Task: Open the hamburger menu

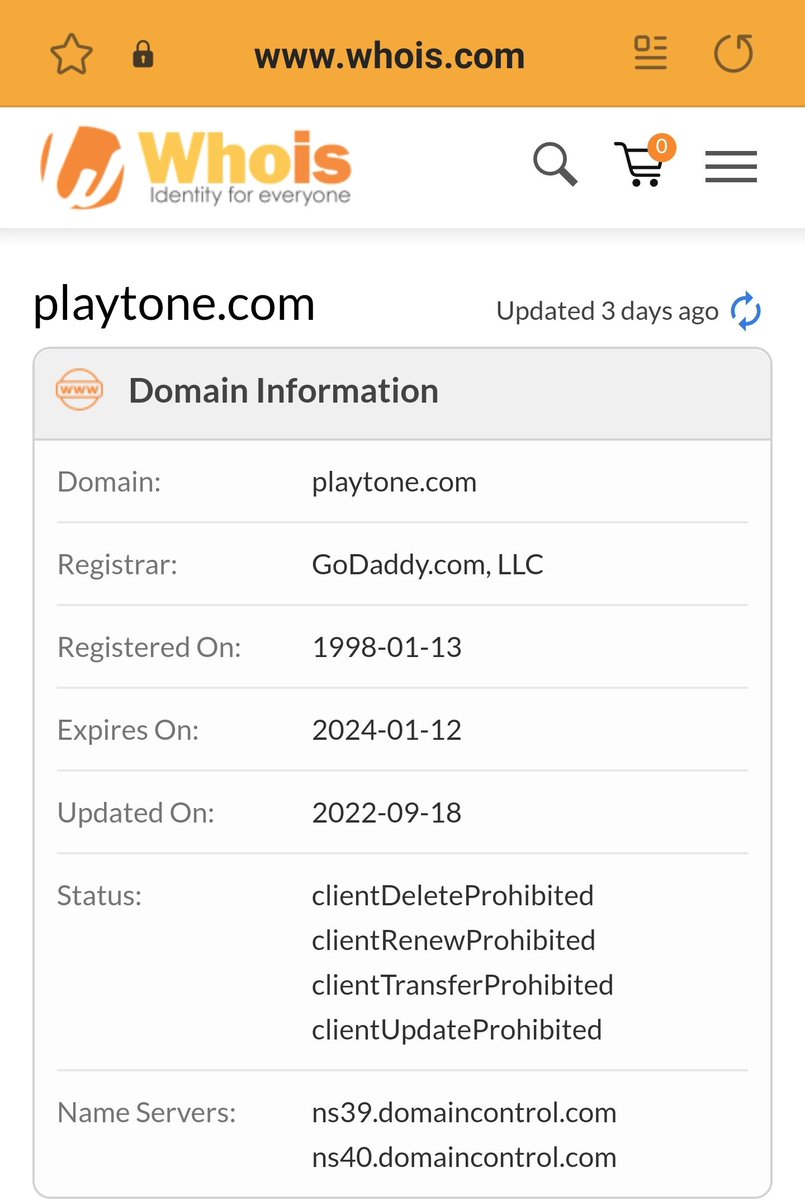Action: 731,166
